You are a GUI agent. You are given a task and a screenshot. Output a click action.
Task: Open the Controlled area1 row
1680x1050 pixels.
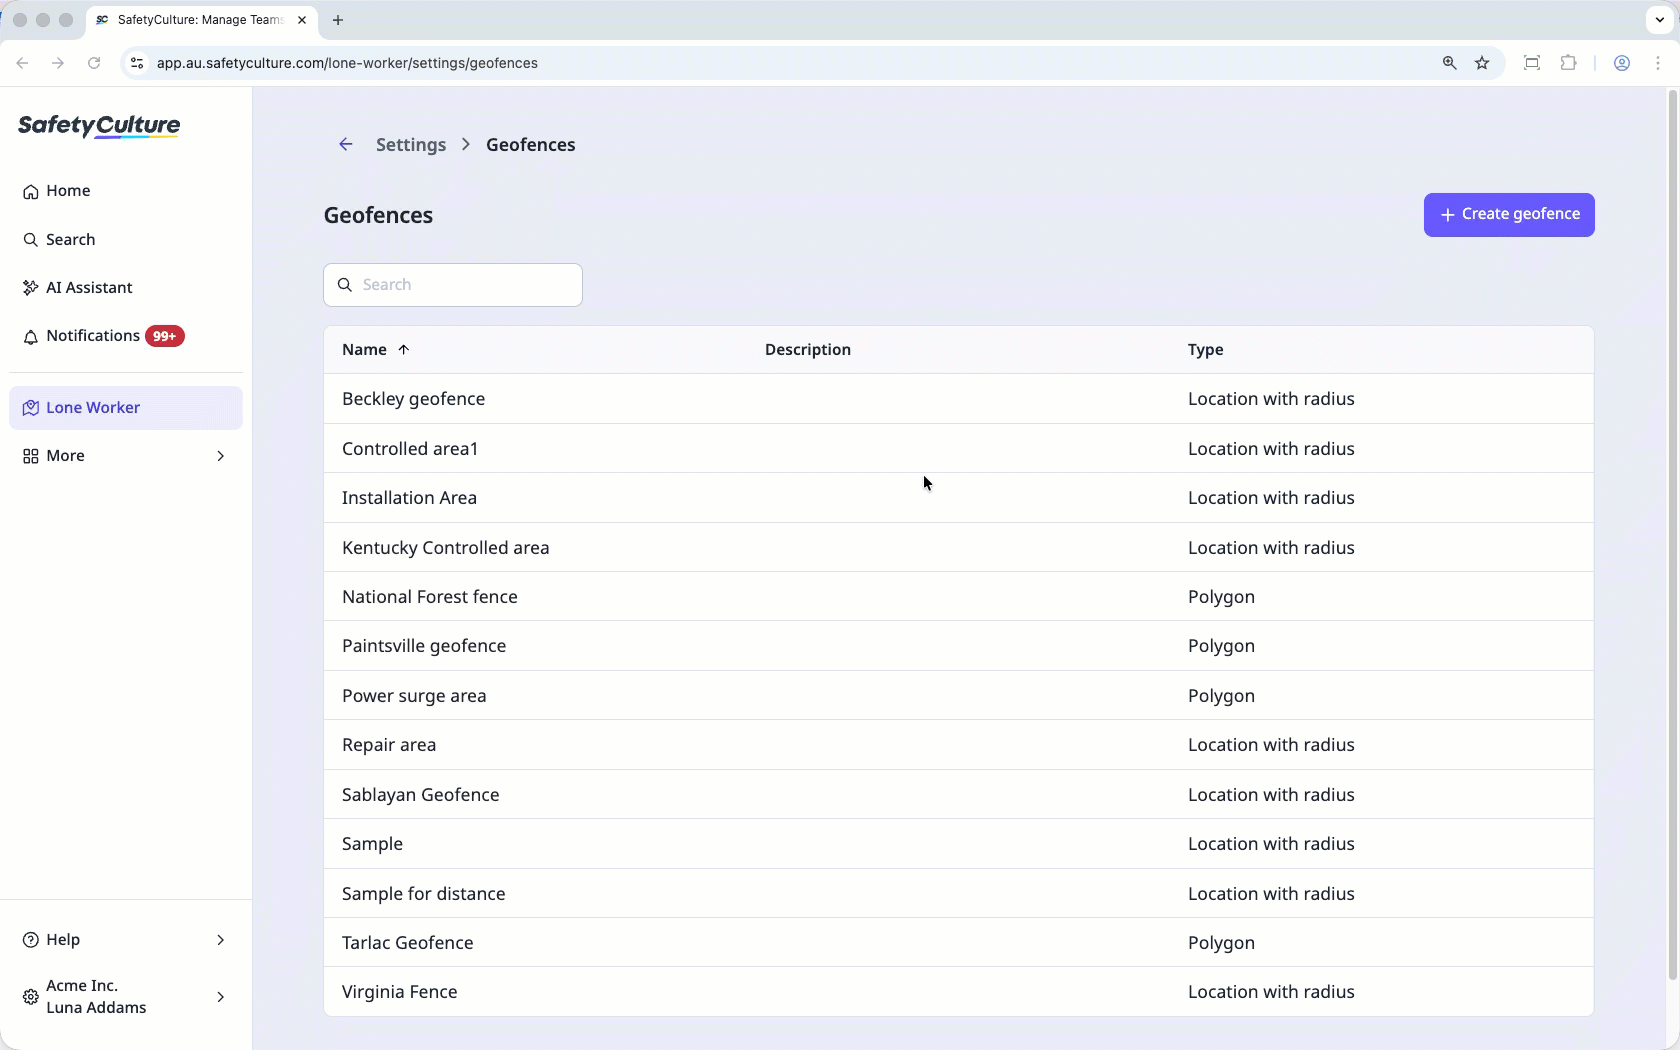click(x=958, y=449)
